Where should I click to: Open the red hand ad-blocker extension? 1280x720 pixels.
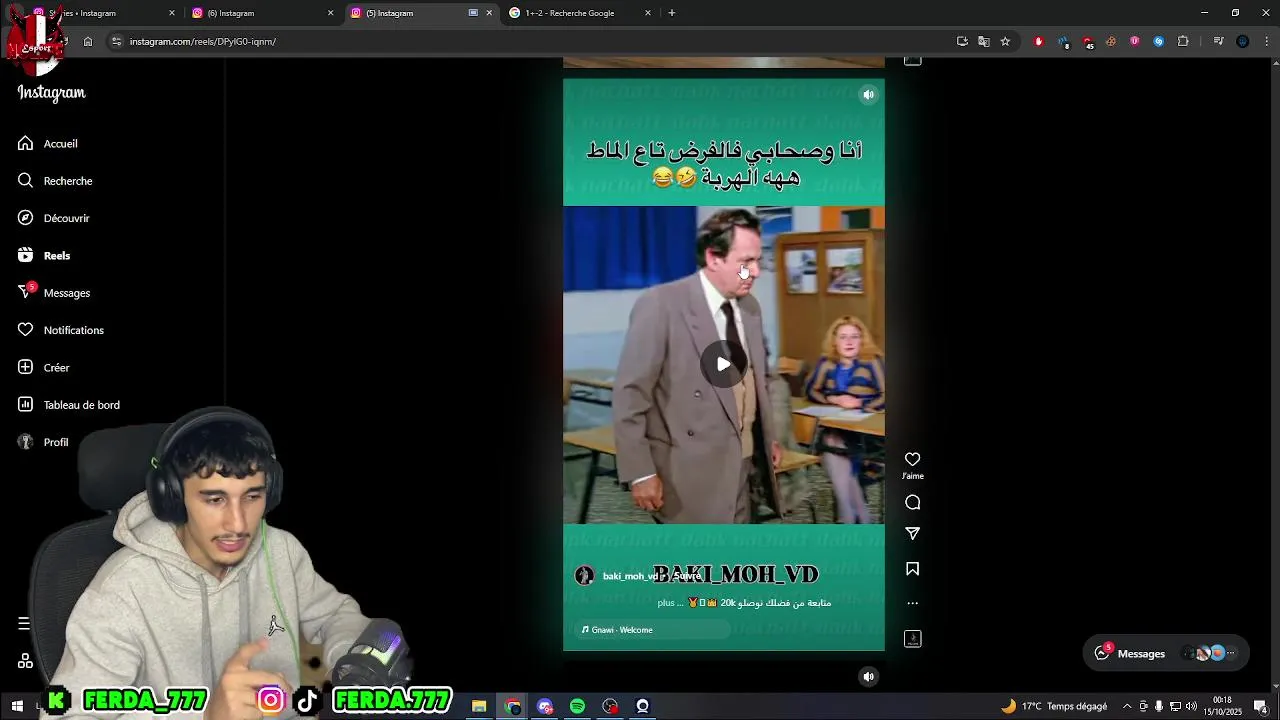tap(1039, 41)
